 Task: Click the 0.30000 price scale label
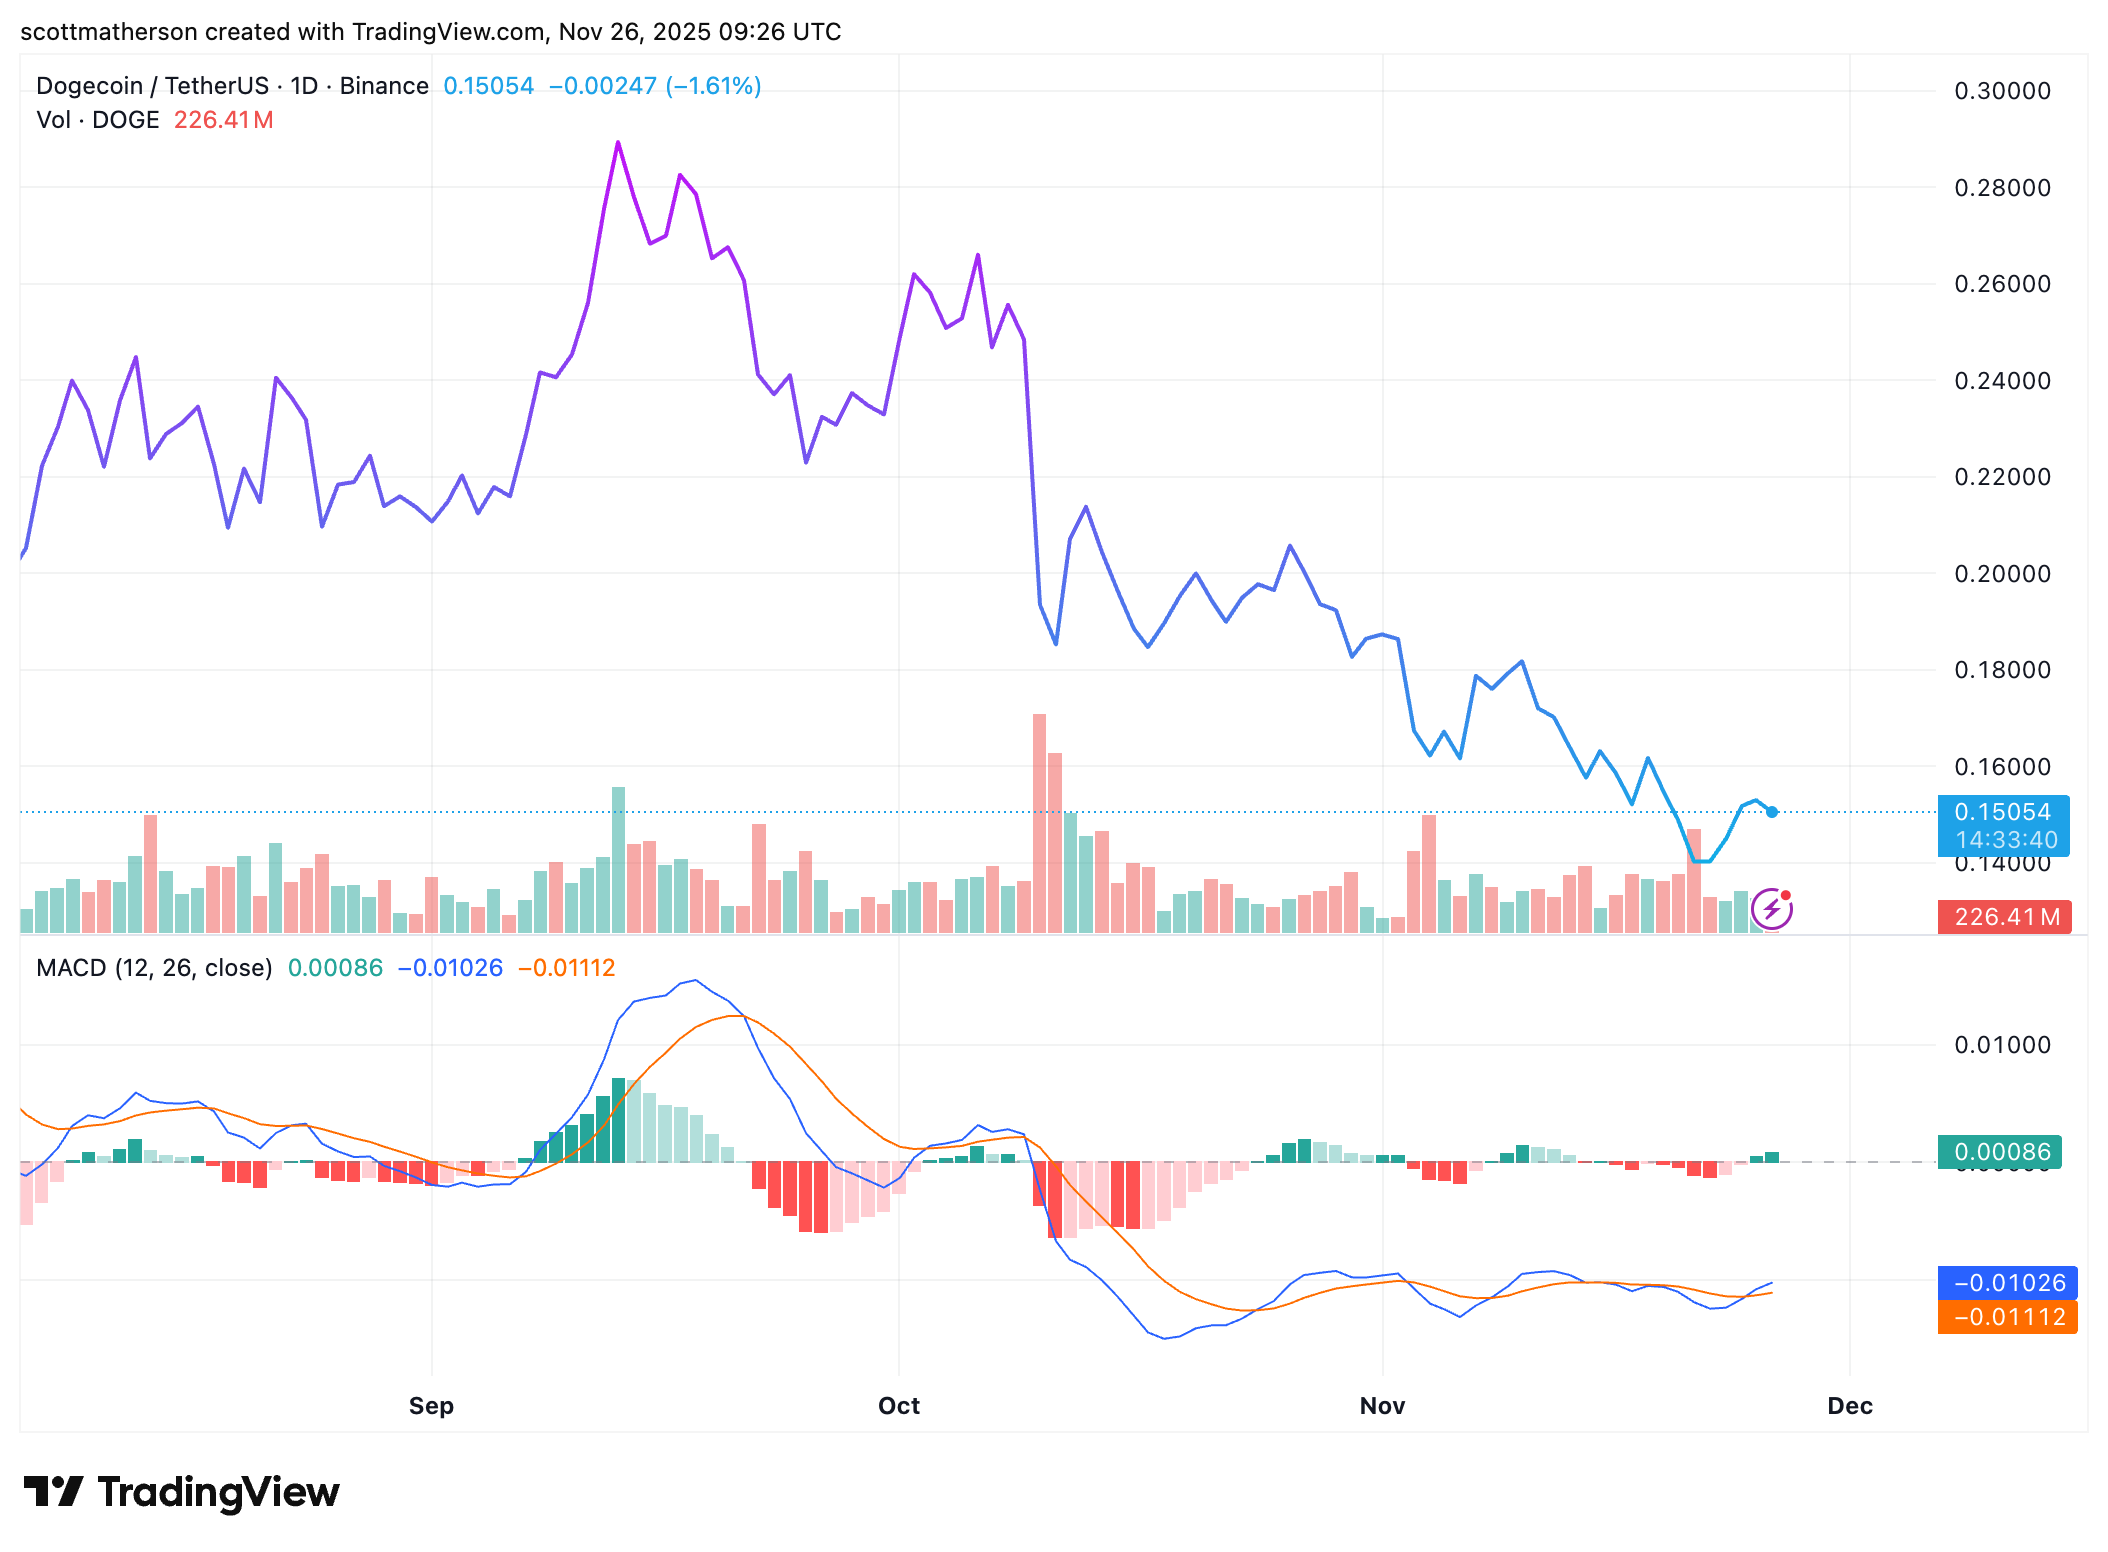pos(2002,91)
